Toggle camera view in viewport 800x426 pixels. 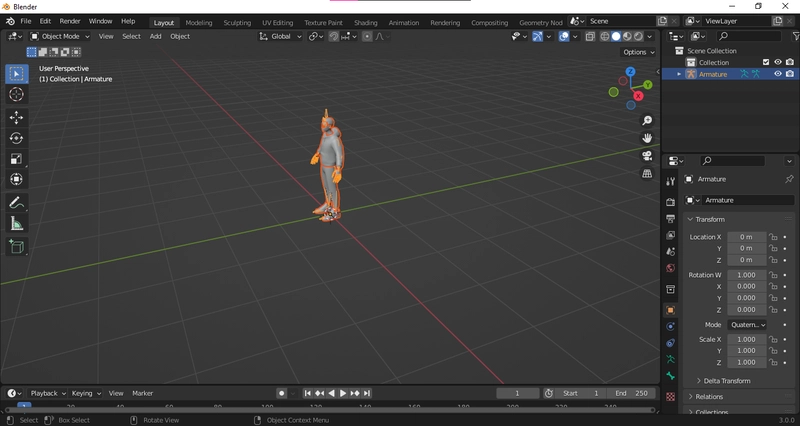[647, 156]
